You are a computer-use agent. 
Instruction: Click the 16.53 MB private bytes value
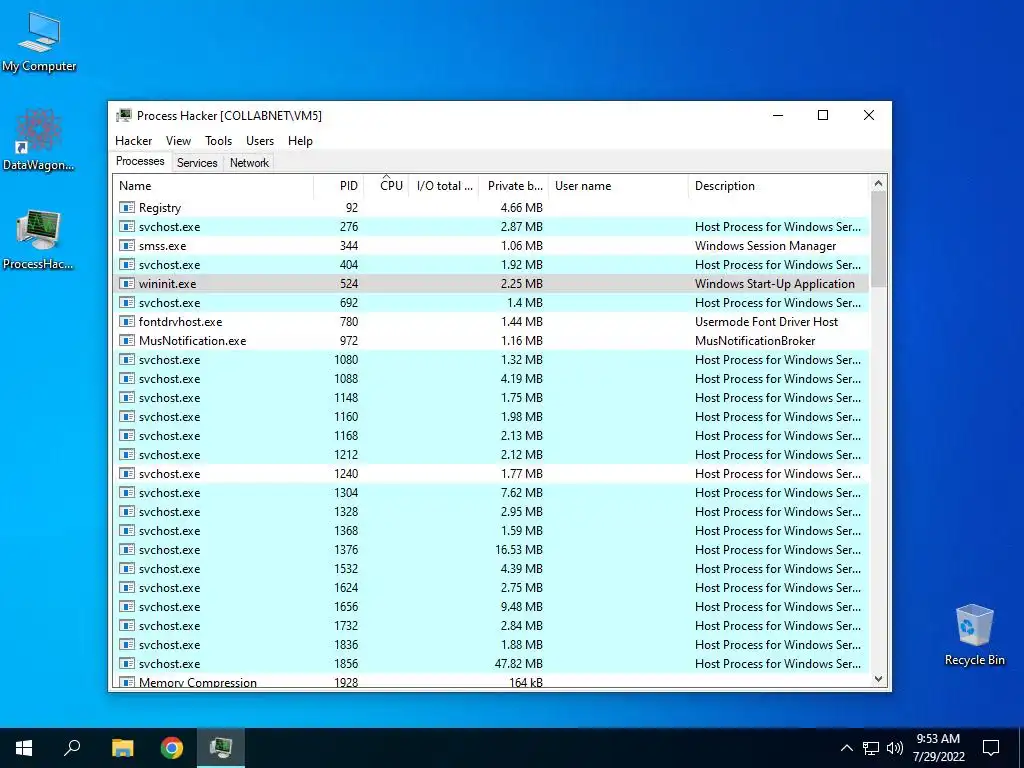click(x=519, y=550)
